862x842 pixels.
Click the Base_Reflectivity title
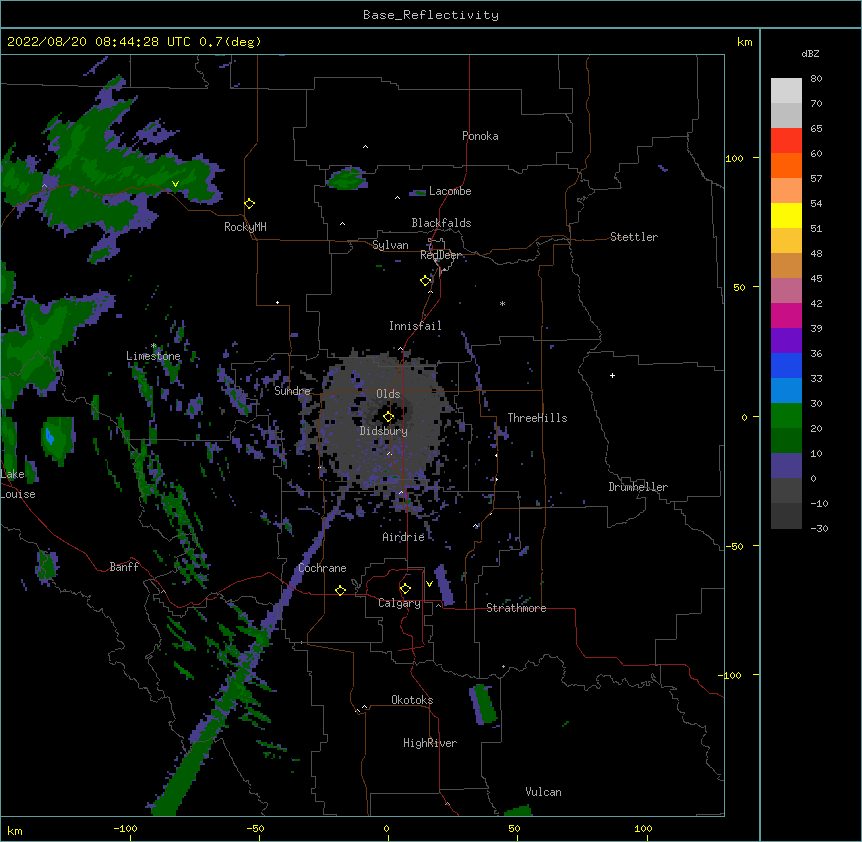pyautogui.click(x=431, y=15)
